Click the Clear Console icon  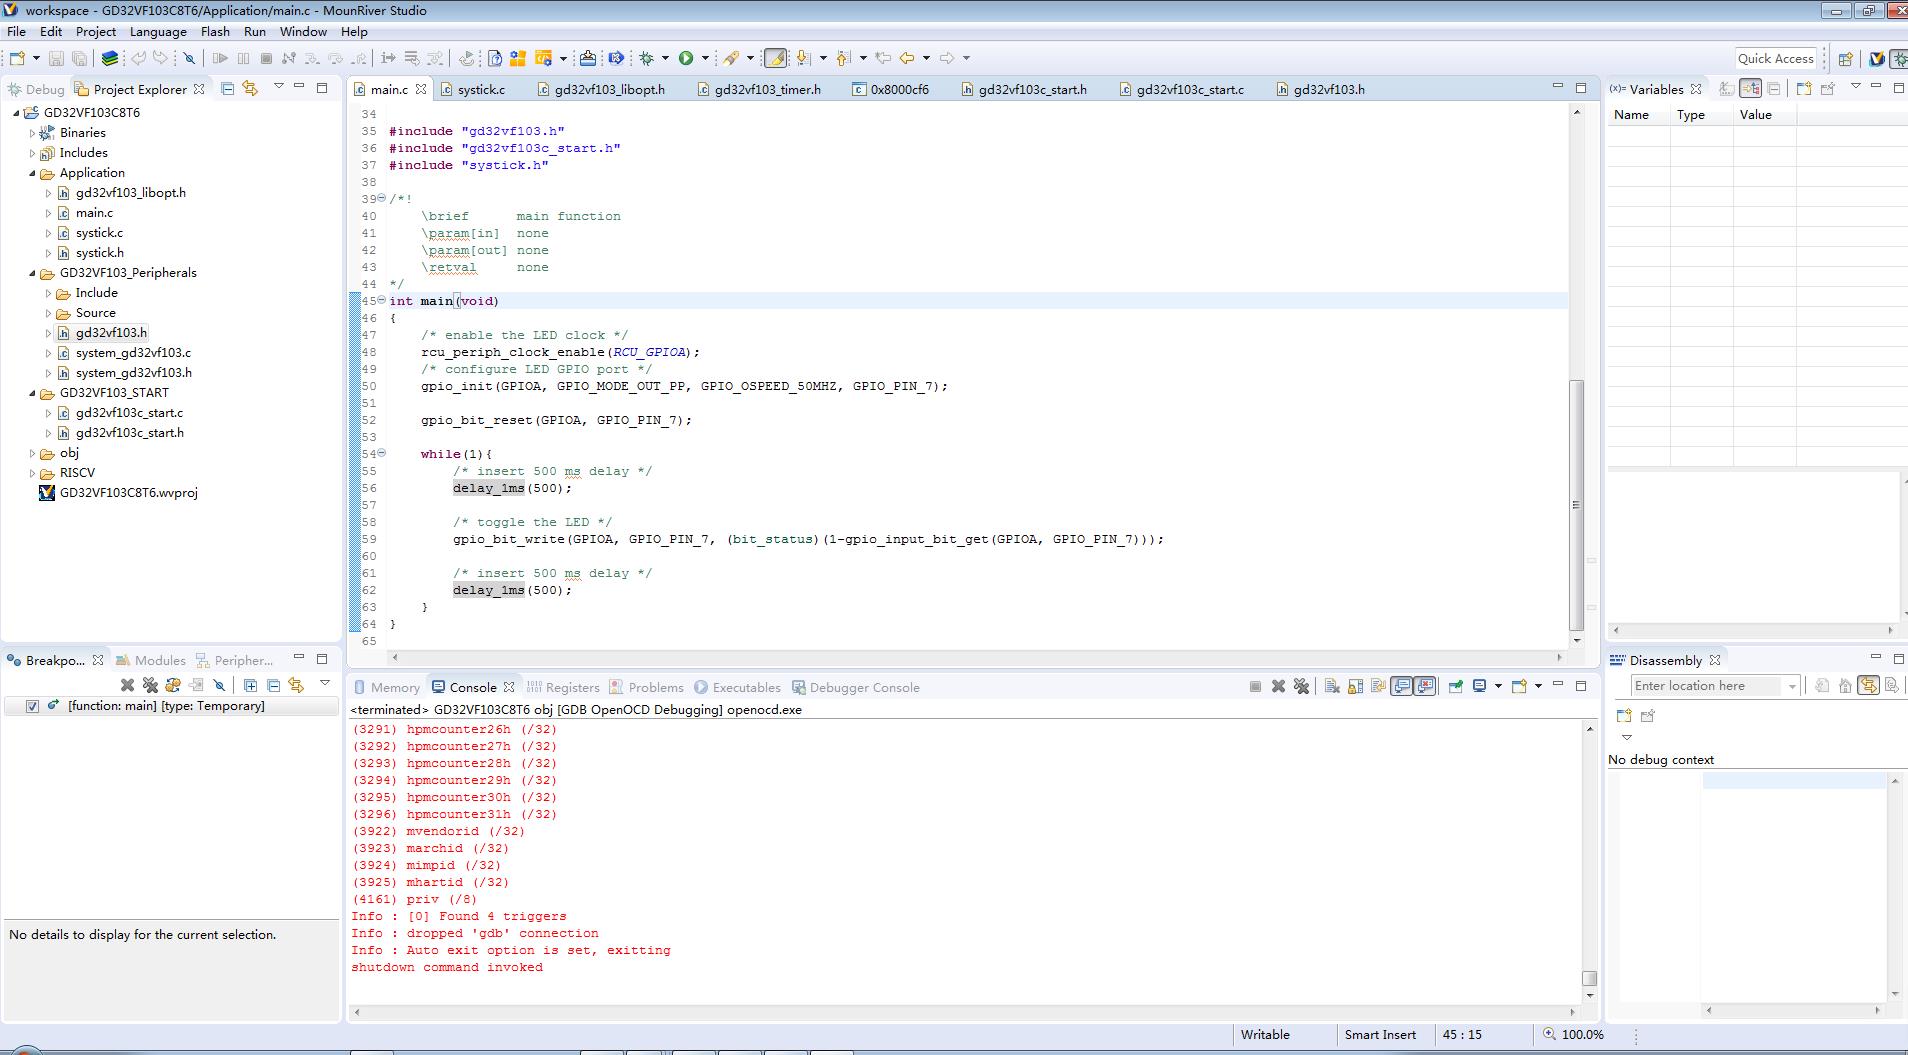1331,686
